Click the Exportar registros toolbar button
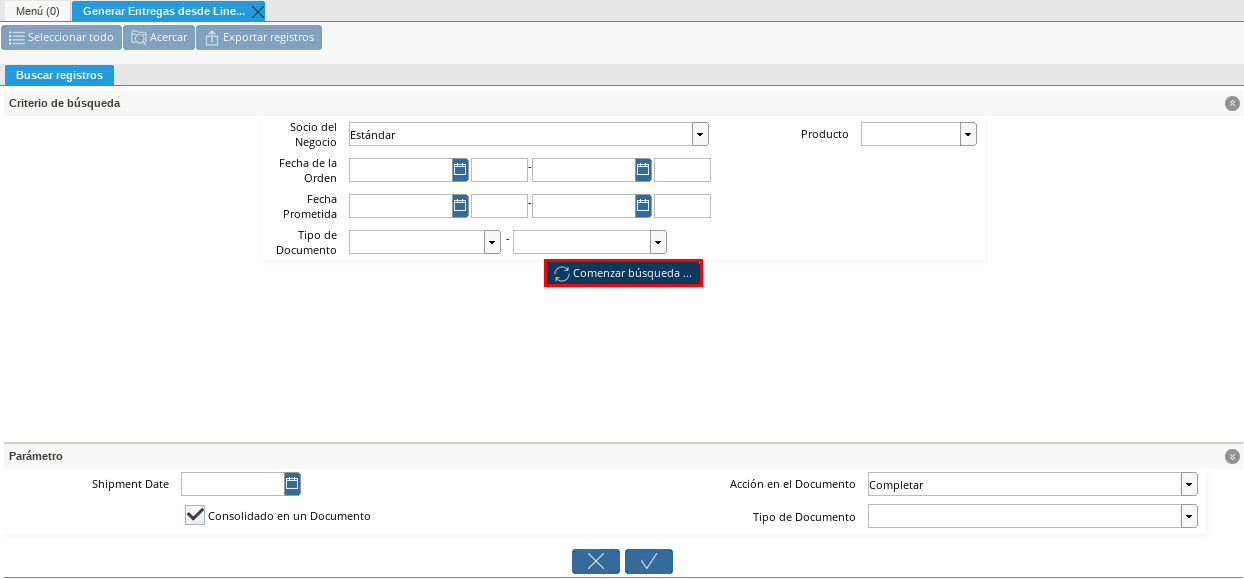This screenshot has height=579, width=1244. click(259, 37)
